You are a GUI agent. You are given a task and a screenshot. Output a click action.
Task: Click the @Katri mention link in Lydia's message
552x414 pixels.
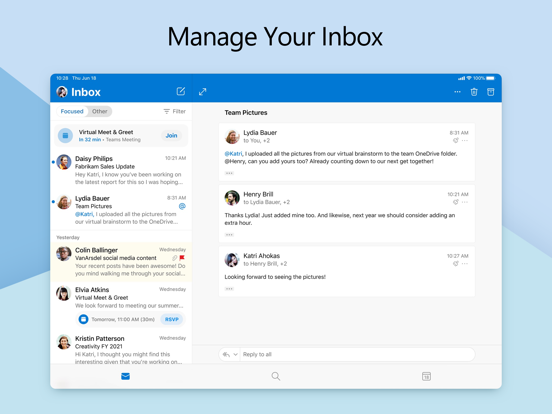tap(233, 153)
